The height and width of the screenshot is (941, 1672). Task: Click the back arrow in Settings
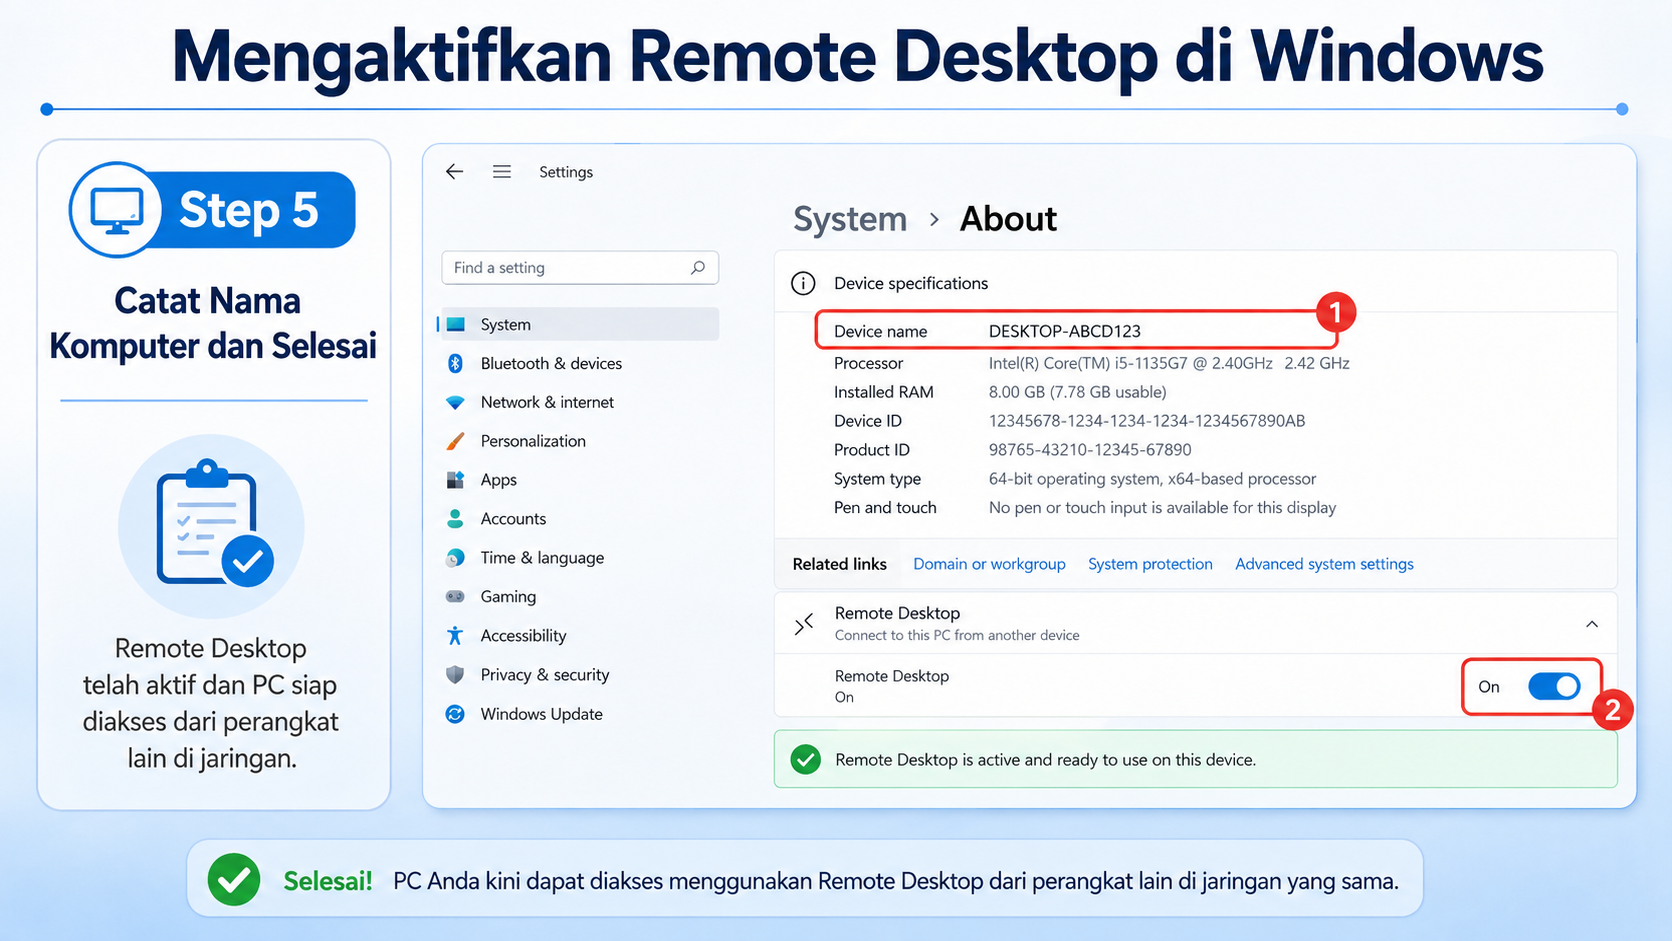[x=454, y=172]
